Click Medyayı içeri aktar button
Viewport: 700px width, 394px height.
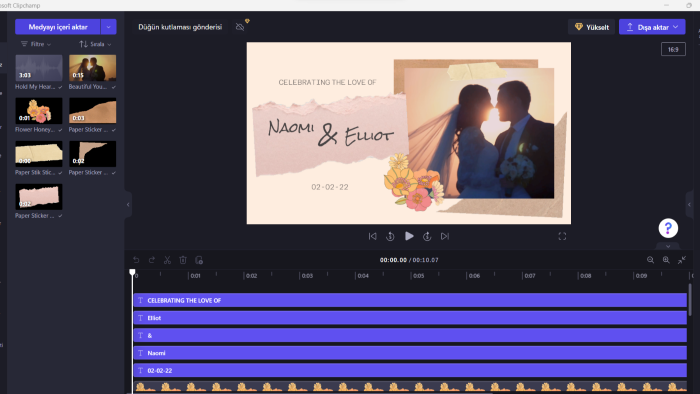[58, 27]
